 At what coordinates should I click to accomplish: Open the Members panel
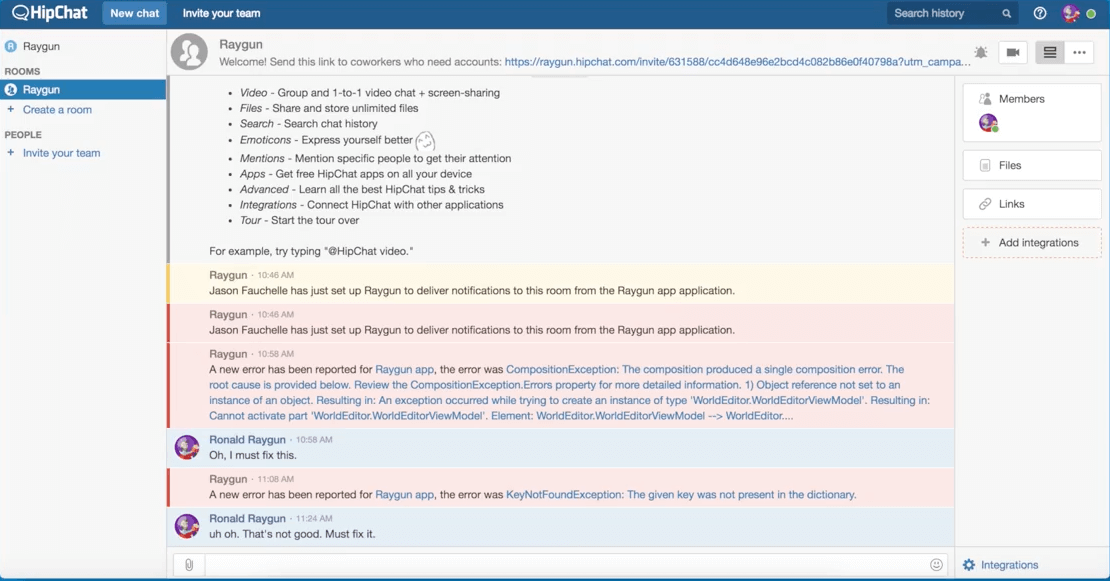1032,113
